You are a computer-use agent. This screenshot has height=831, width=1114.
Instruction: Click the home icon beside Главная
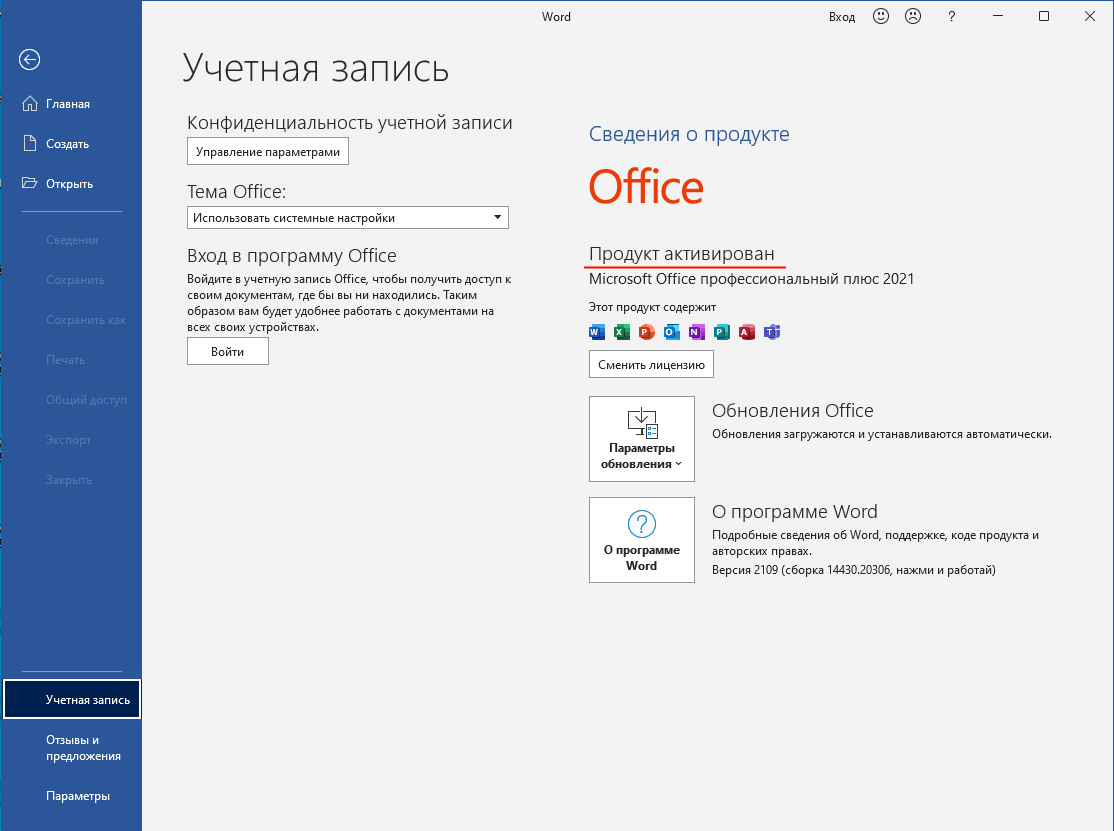point(30,104)
